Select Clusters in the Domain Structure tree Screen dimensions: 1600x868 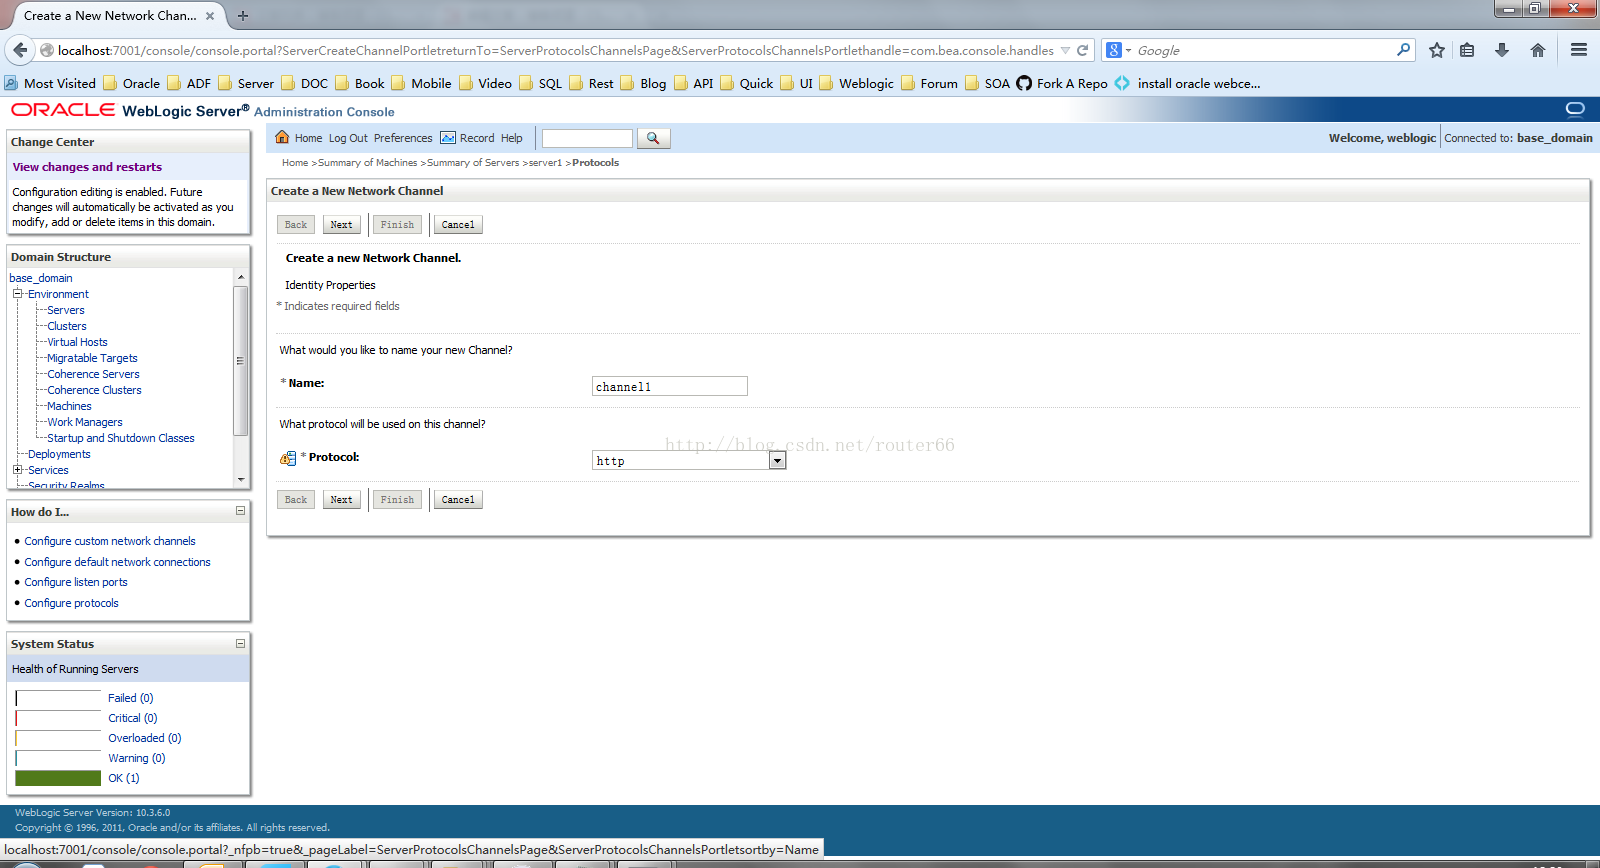(x=67, y=326)
